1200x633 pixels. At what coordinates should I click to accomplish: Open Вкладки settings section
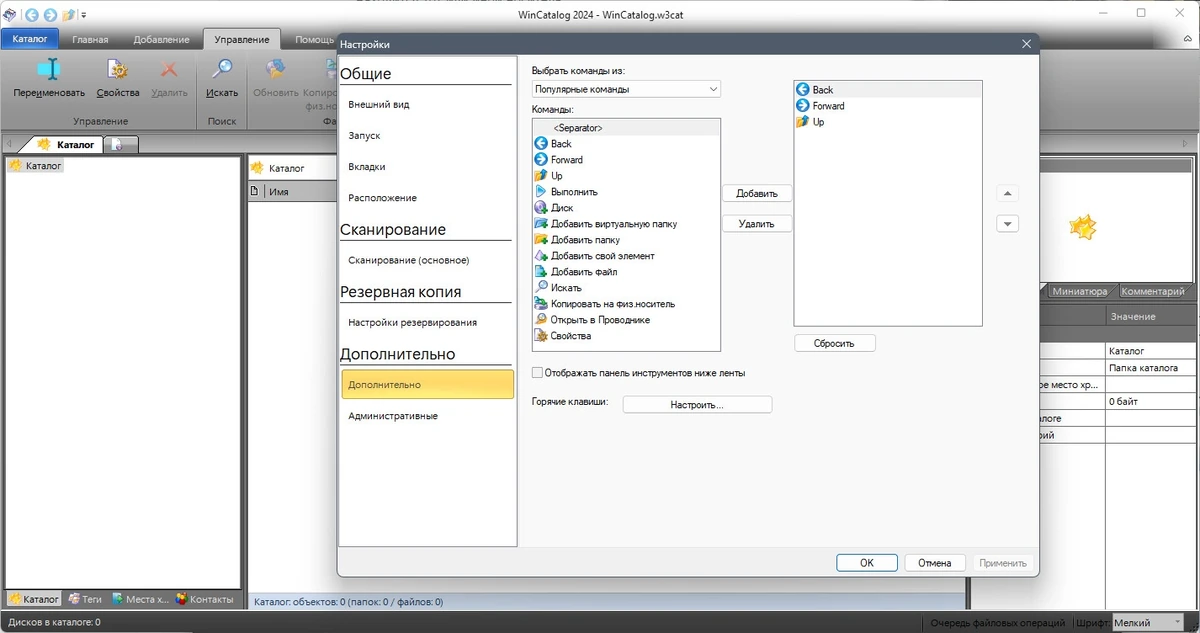coord(428,167)
